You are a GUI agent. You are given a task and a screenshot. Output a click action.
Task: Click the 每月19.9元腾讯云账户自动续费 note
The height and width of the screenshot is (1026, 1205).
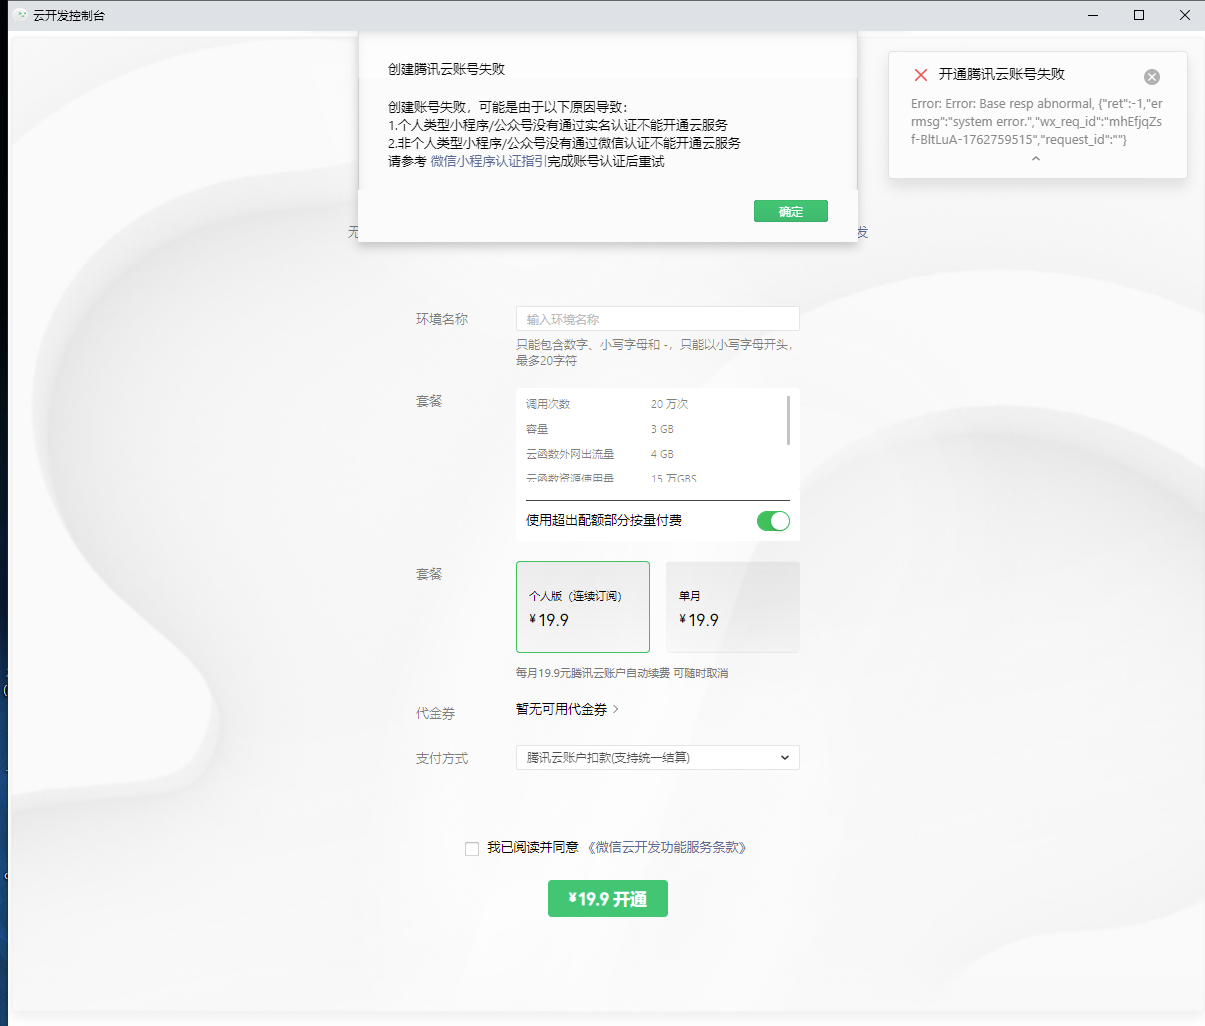click(622, 673)
